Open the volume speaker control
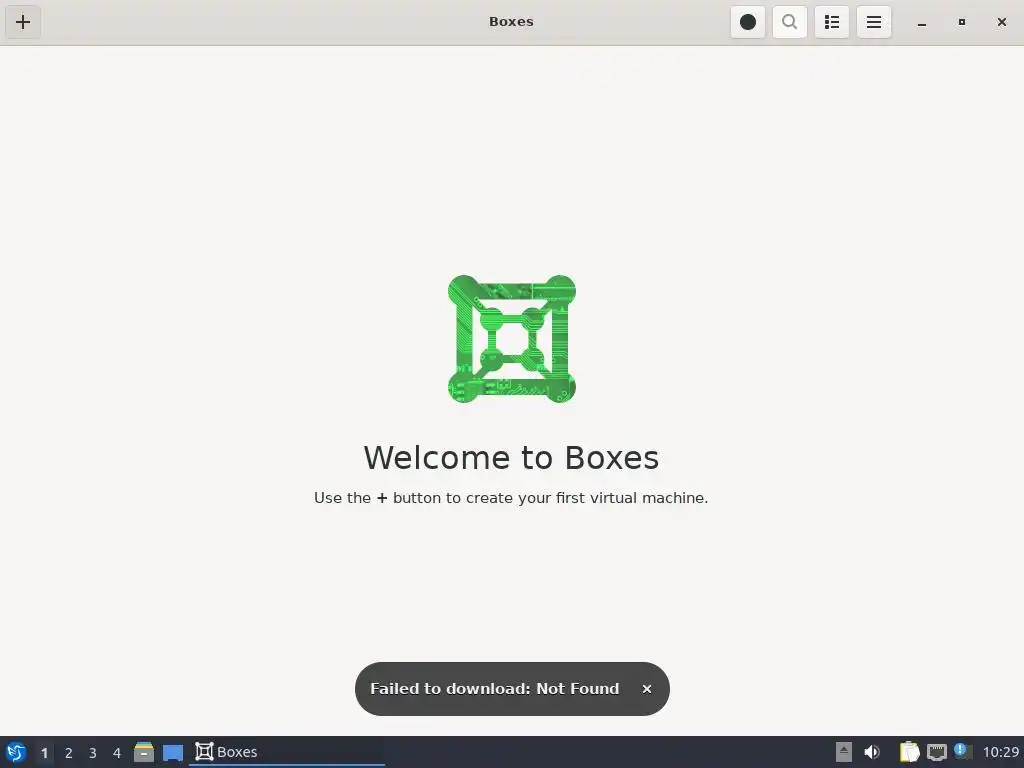The image size is (1024, 768). click(872, 752)
